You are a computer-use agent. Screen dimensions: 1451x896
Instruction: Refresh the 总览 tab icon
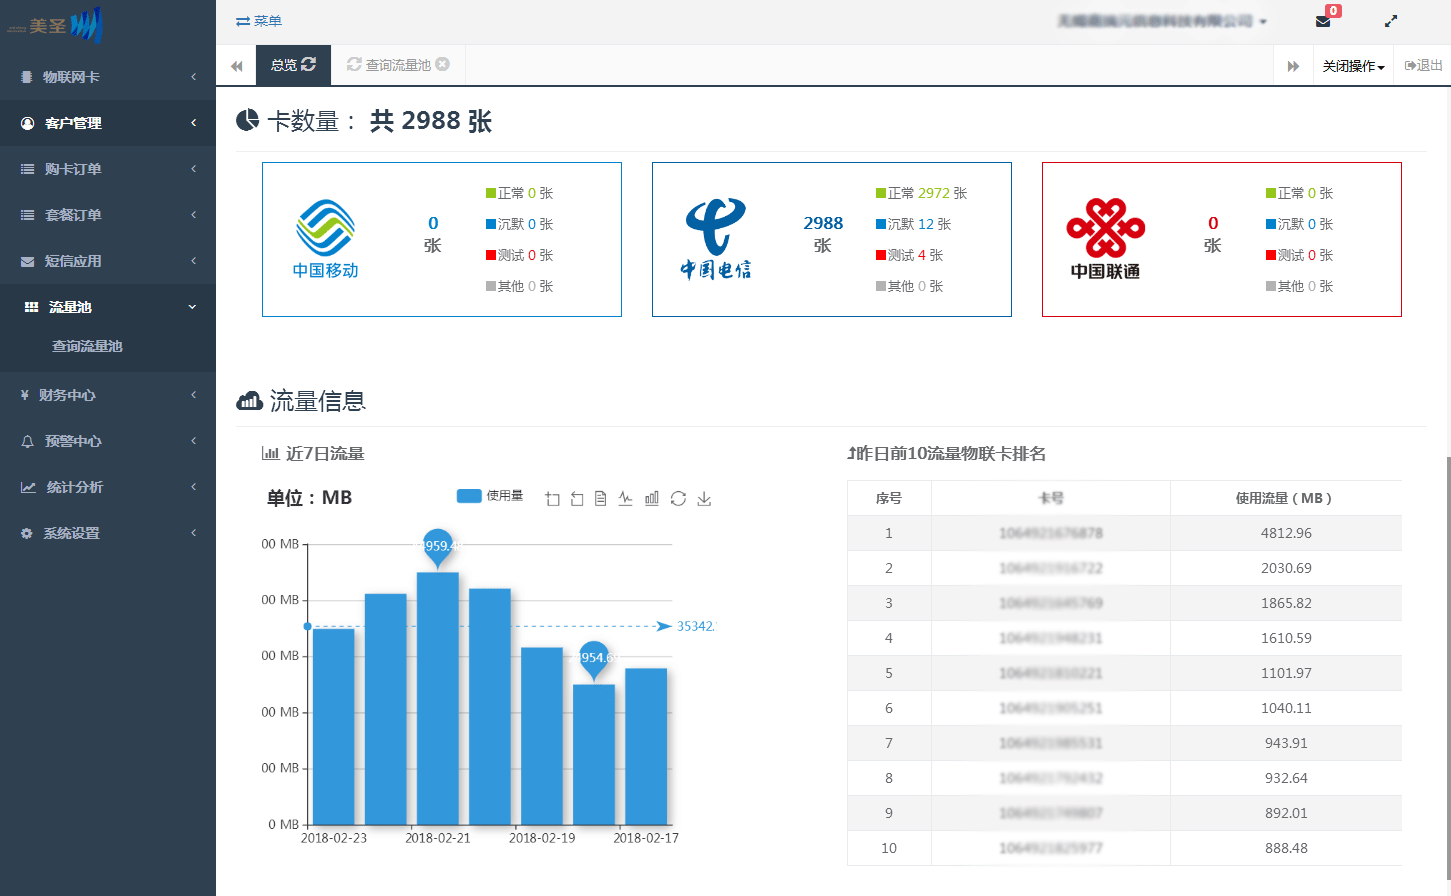click(309, 64)
